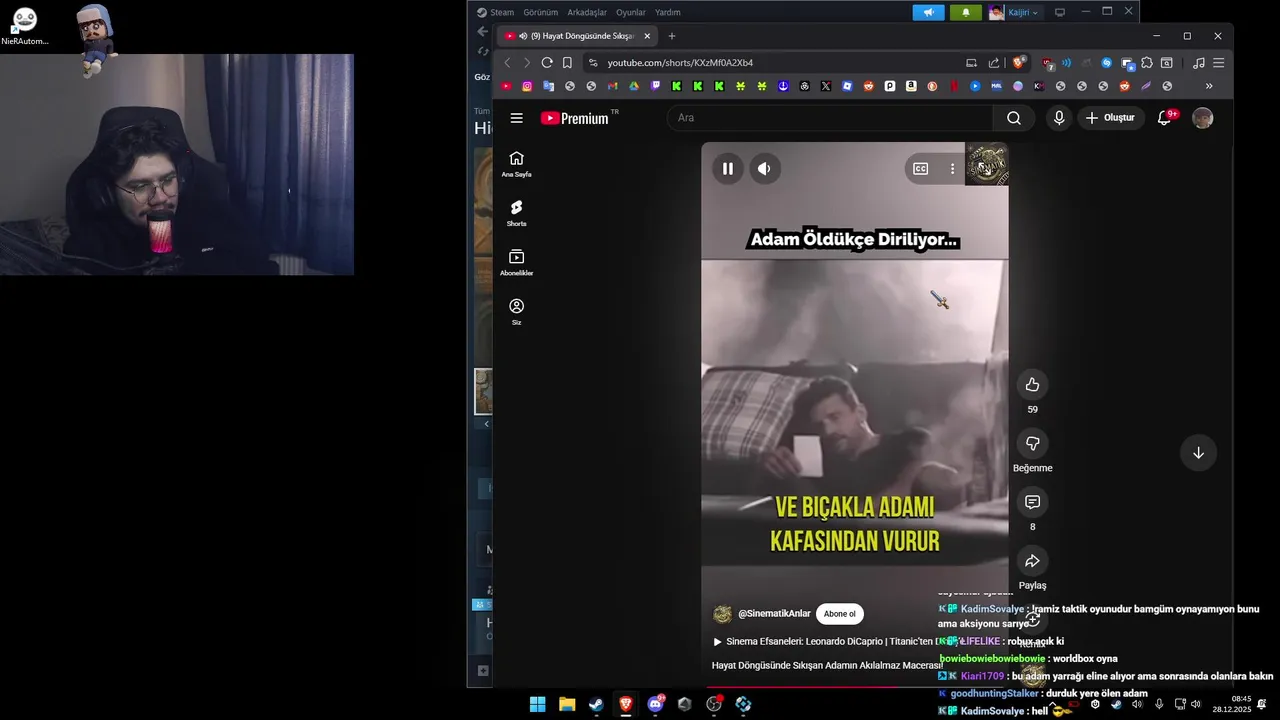Bookmark this page in Brave

[567, 63]
